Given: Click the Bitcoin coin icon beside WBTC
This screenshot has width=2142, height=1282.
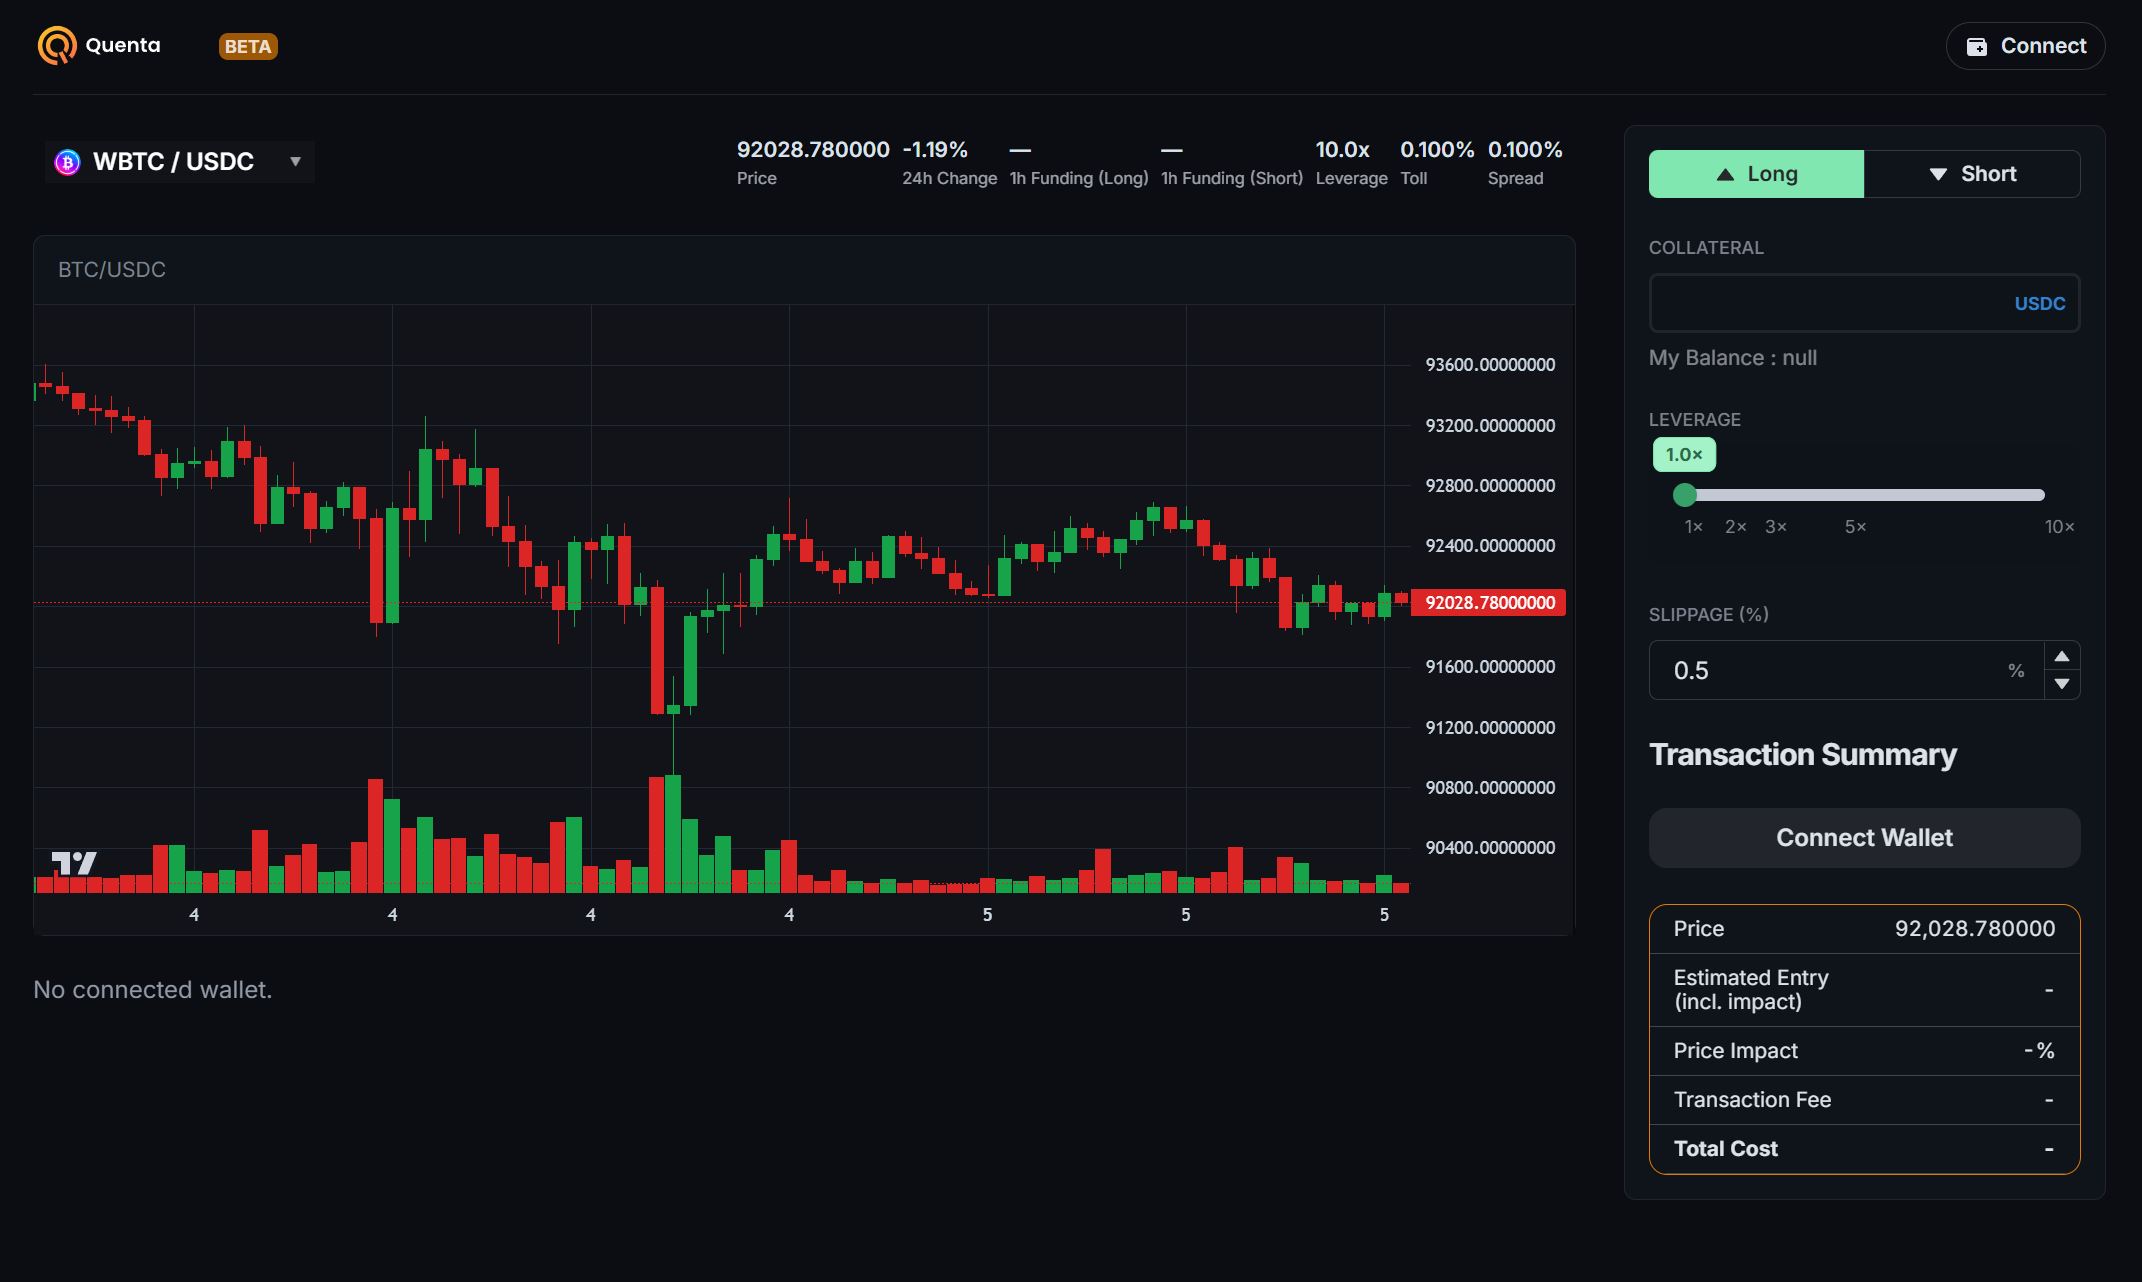Looking at the screenshot, I should [66, 161].
